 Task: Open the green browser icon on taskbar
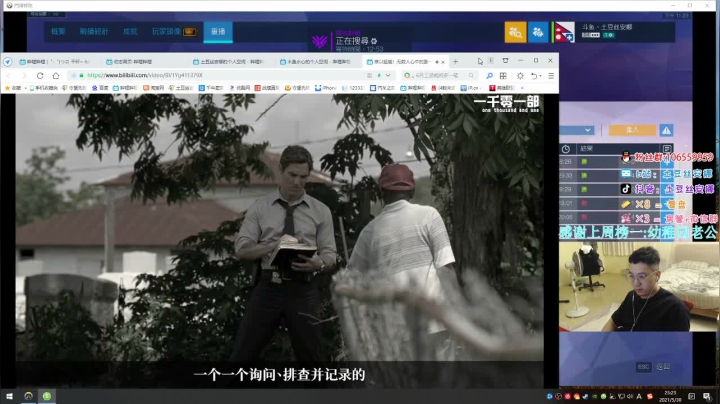(47, 396)
